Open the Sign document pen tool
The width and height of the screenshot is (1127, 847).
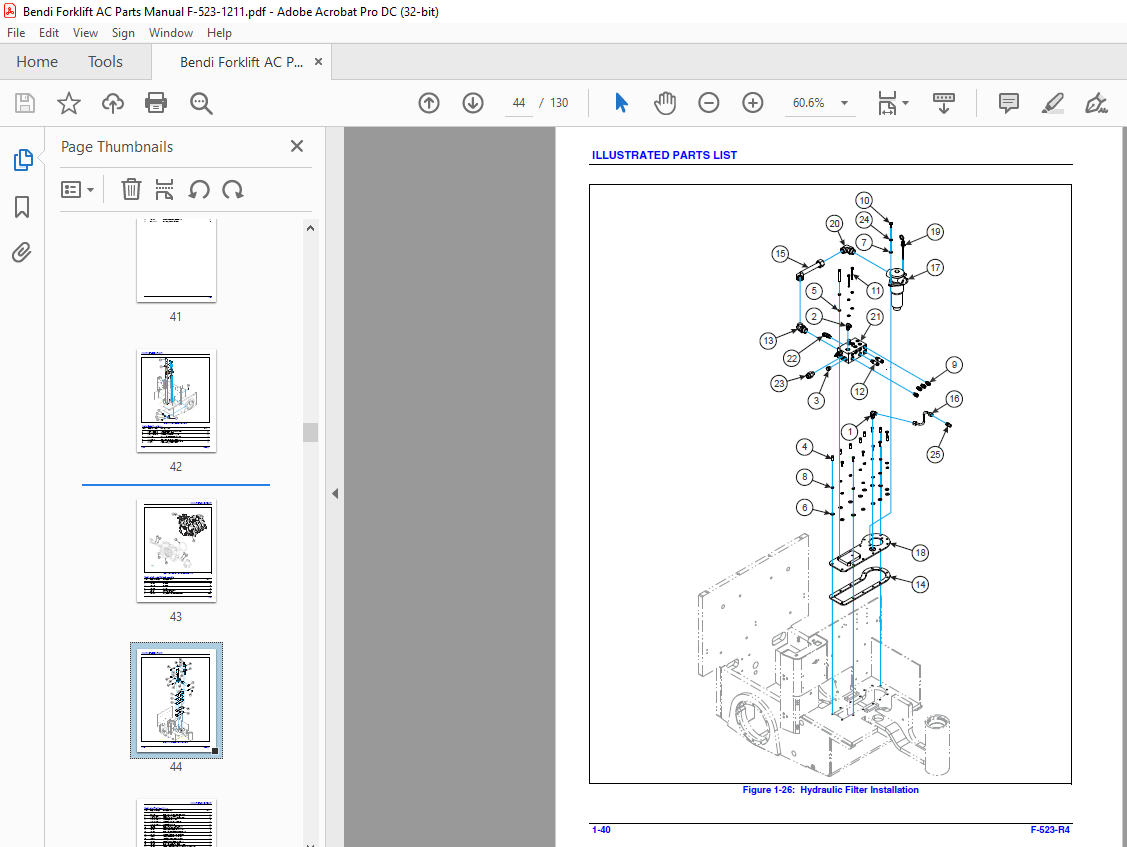1096,103
